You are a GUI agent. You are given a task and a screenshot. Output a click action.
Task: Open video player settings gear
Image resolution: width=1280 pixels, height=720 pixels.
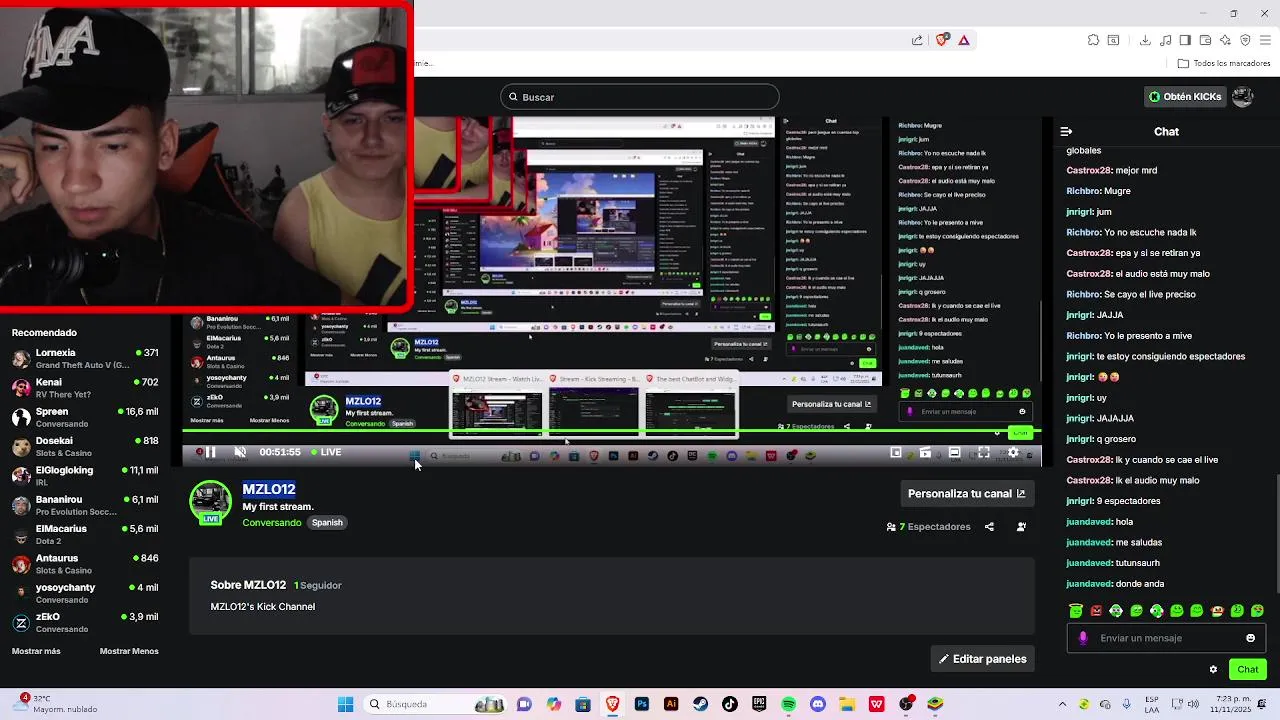[x=1013, y=453]
